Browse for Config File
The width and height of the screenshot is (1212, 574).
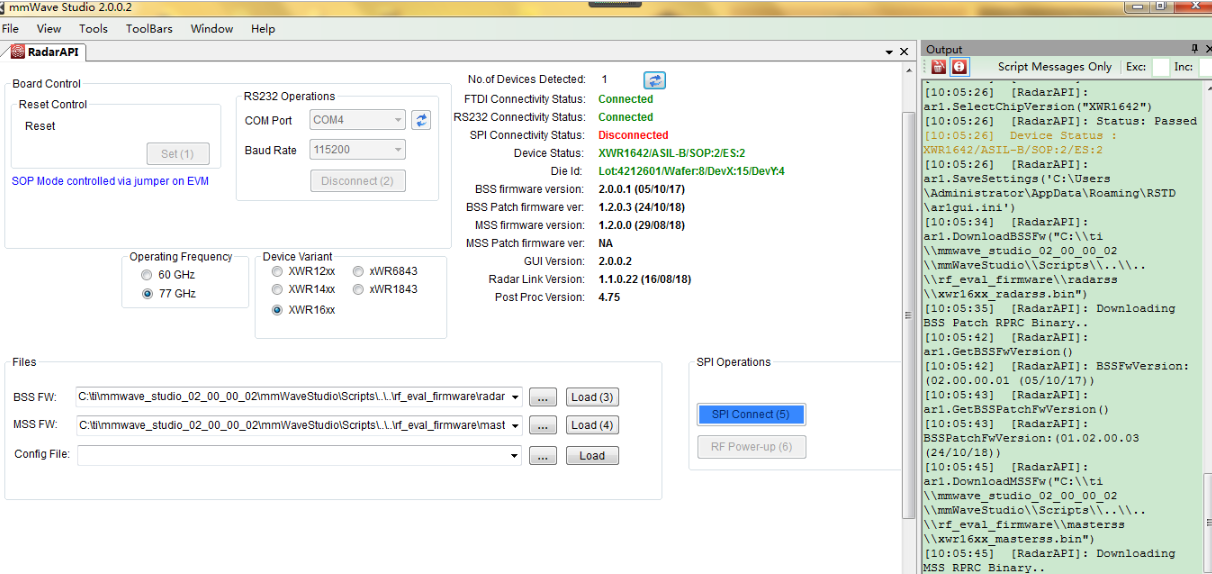pyautogui.click(x=542, y=456)
